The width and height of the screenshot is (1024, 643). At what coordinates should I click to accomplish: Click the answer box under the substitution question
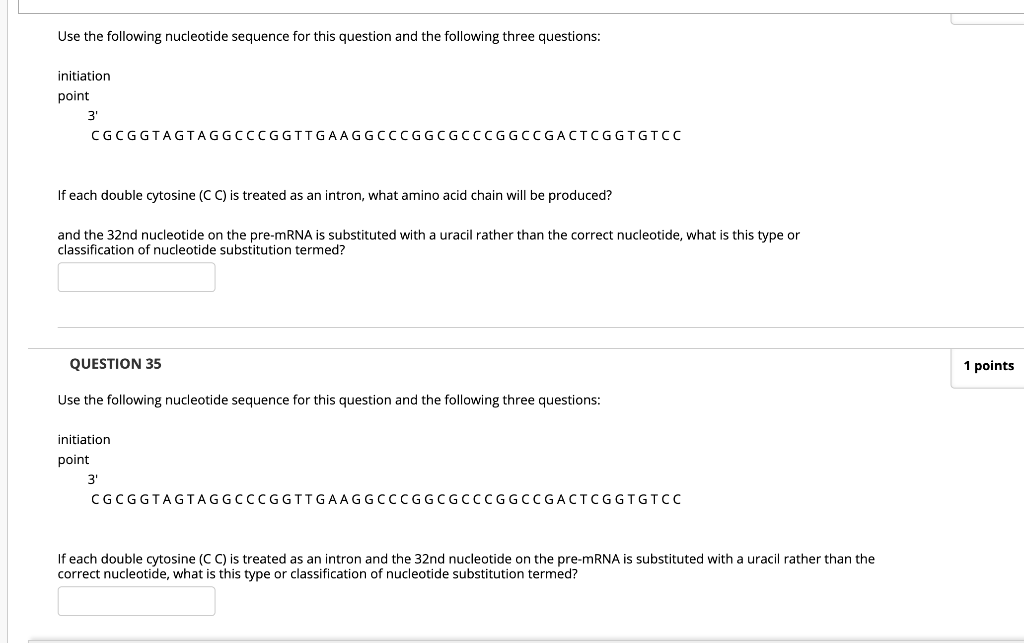tap(136, 277)
